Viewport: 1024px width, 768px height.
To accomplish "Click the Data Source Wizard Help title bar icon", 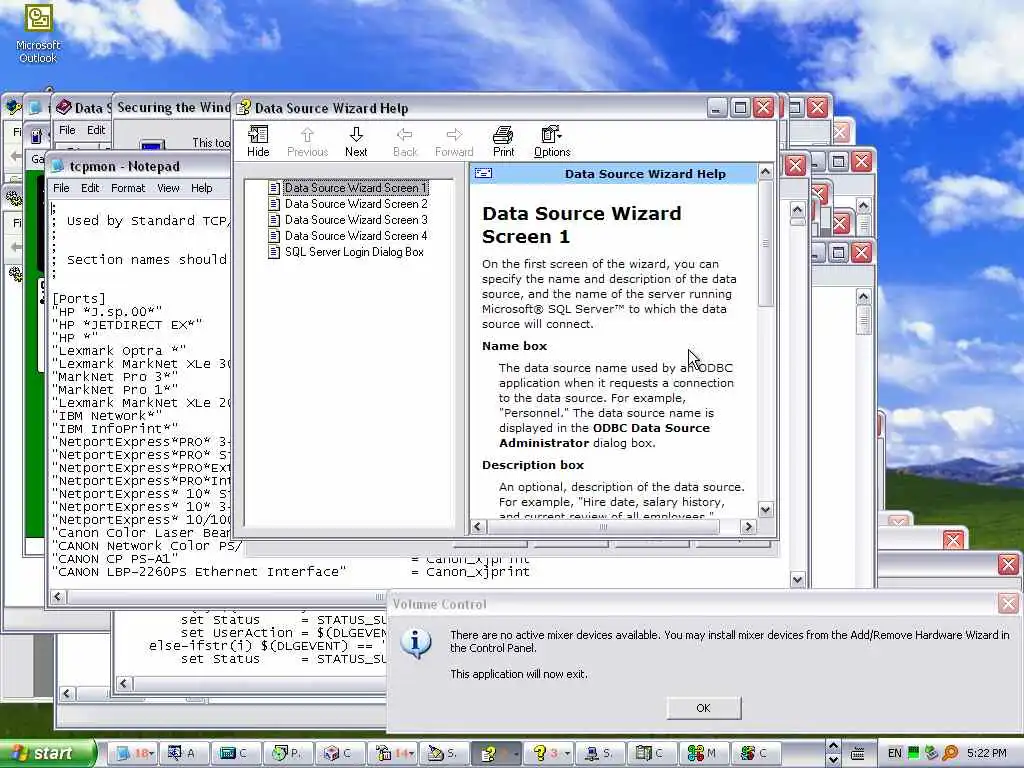I will pyautogui.click(x=244, y=108).
